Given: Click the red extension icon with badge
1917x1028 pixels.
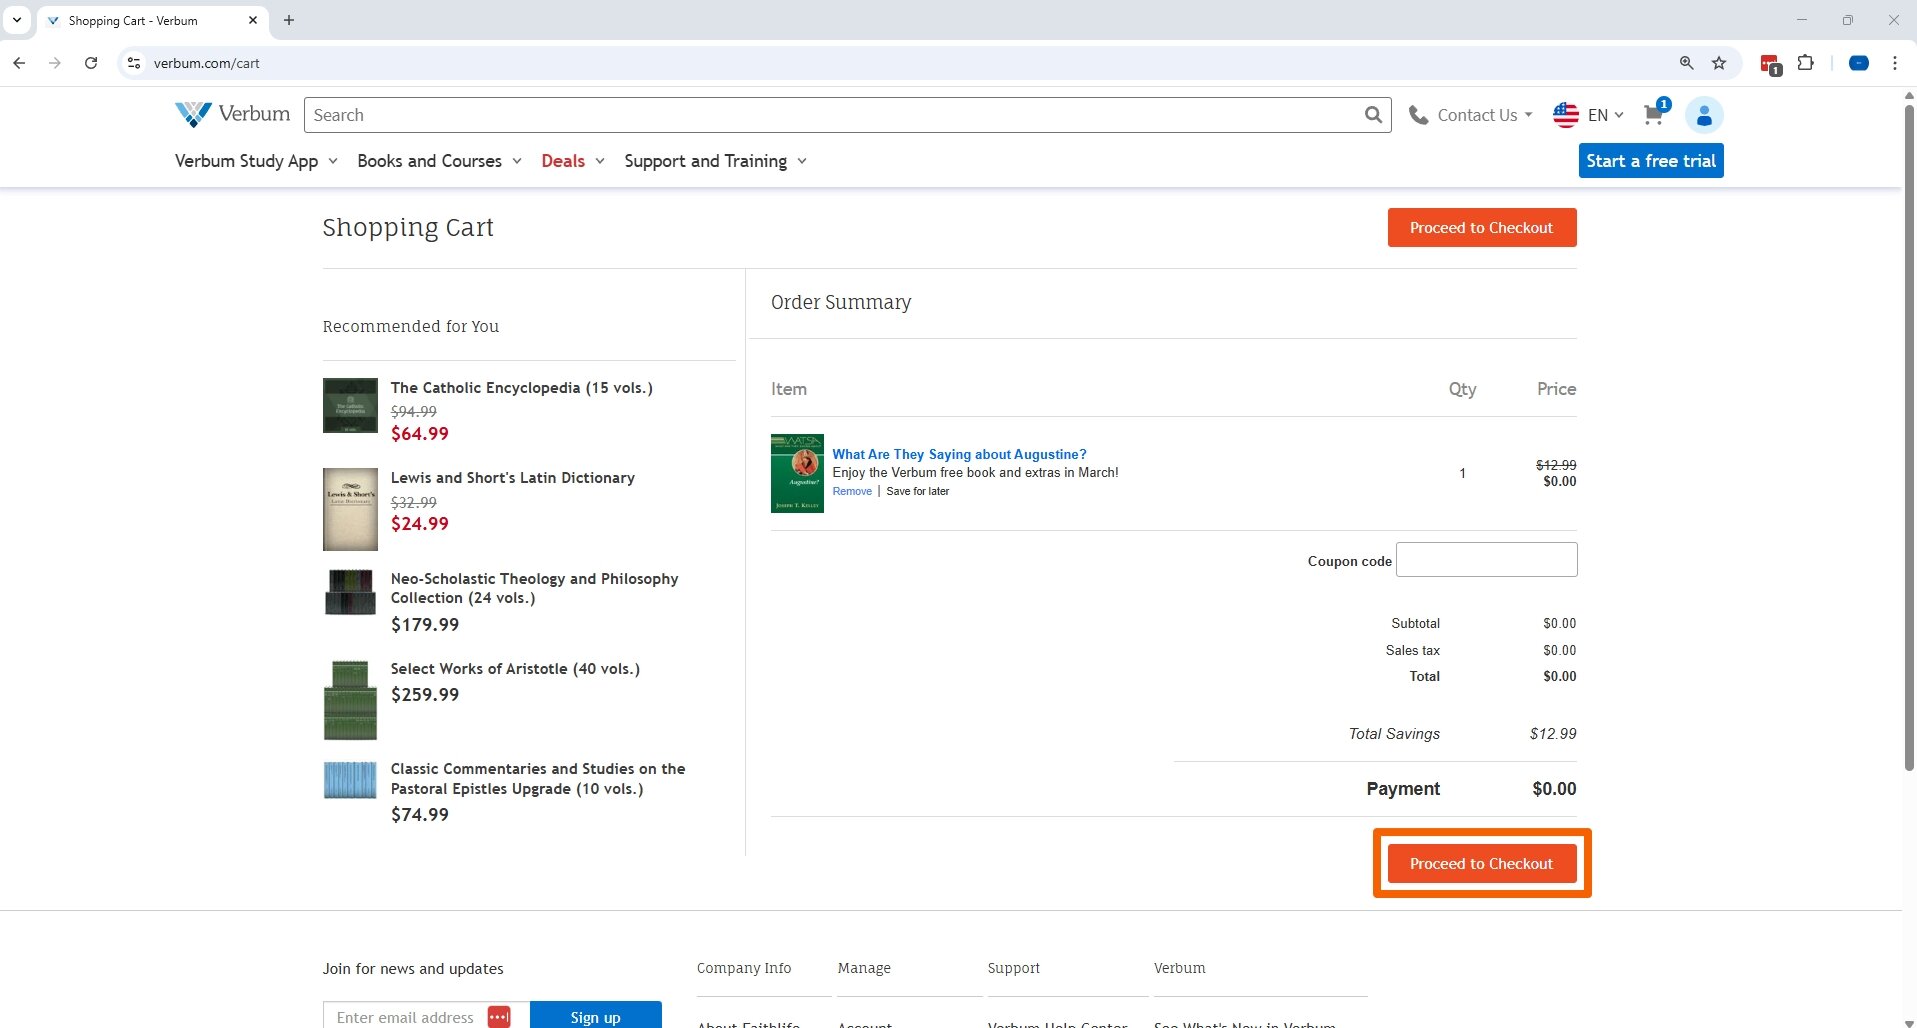Looking at the screenshot, I should [x=1771, y=65].
